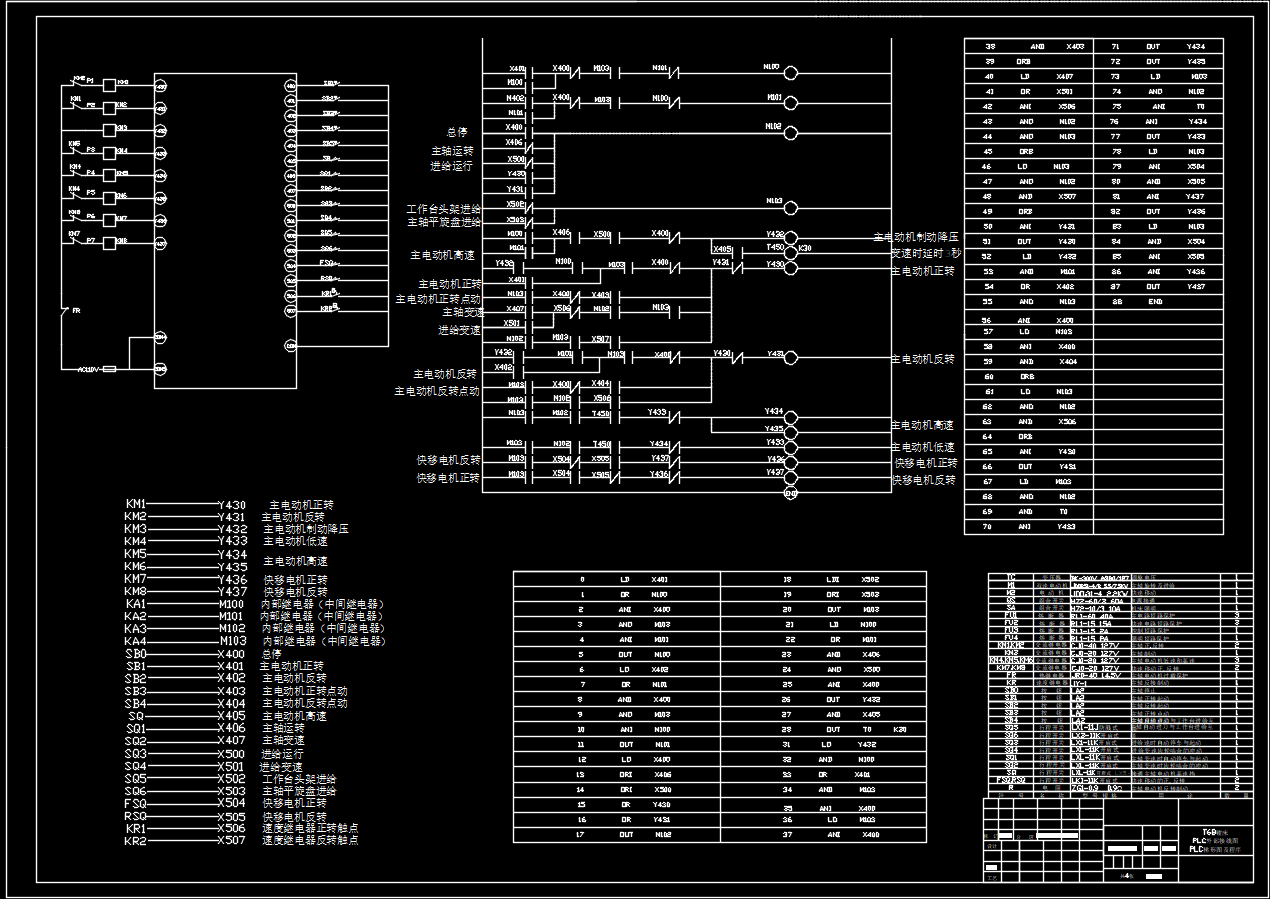The height and width of the screenshot is (899, 1270).
Task: Select 速度继电器正转触点 description text
Action: pos(310,828)
